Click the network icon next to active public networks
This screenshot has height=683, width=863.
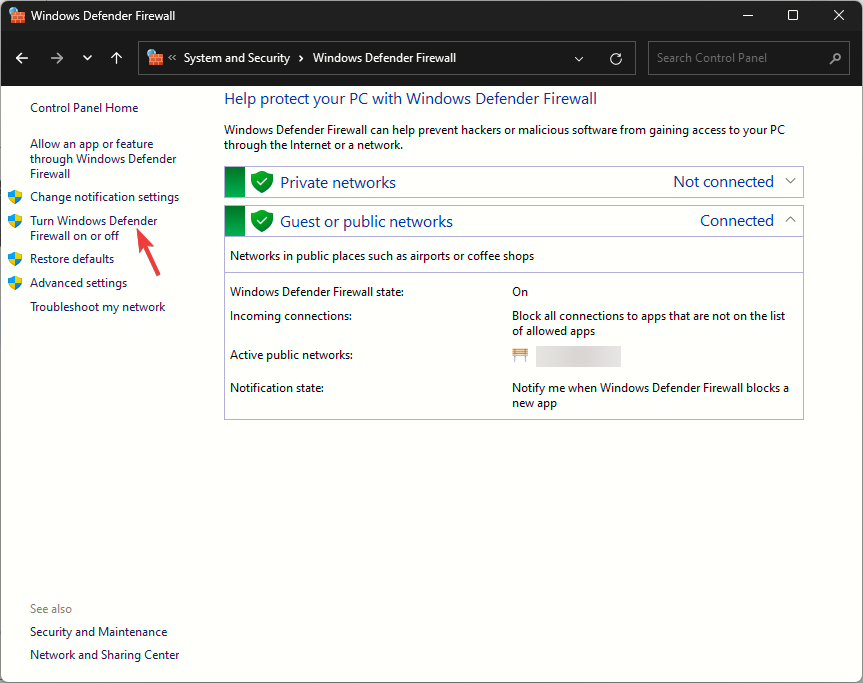(520, 355)
